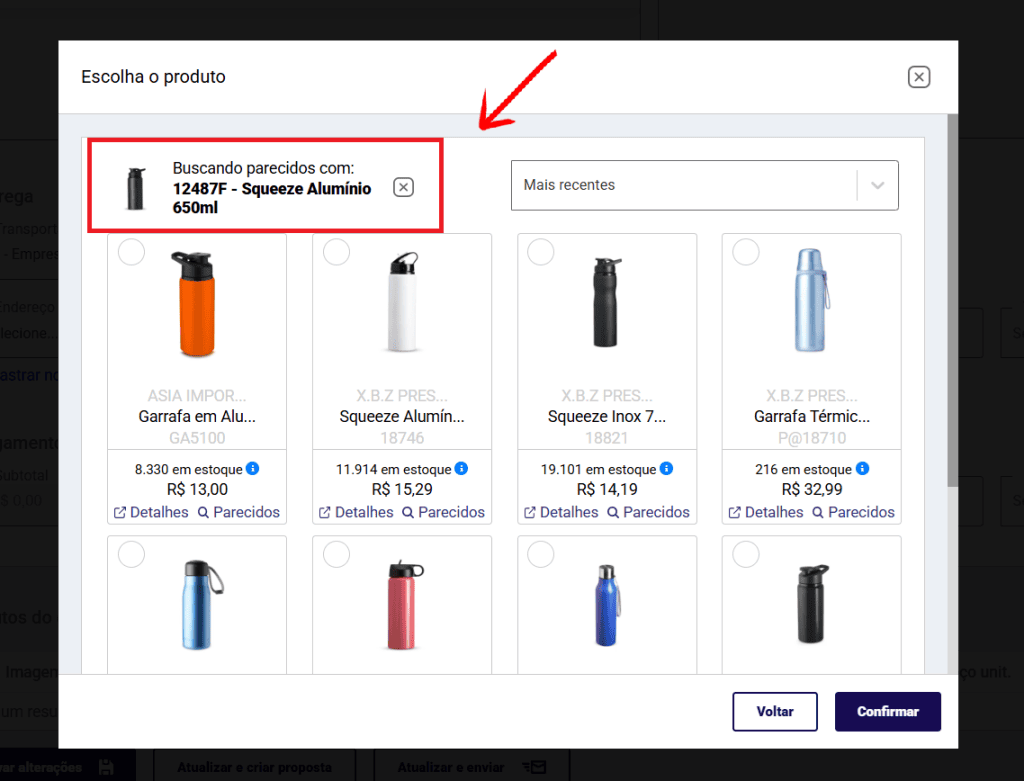Click product name Garrafa em Alu...
Image resolution: width=1024 pixels, height=781 pixels.
(x=197, y=417)
